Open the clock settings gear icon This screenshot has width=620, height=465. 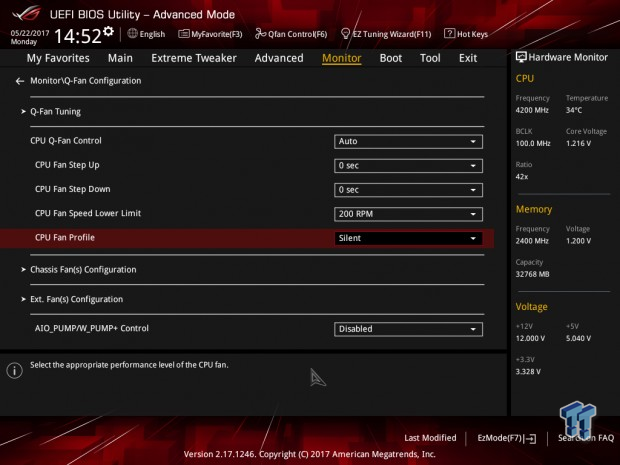(108, 31)
